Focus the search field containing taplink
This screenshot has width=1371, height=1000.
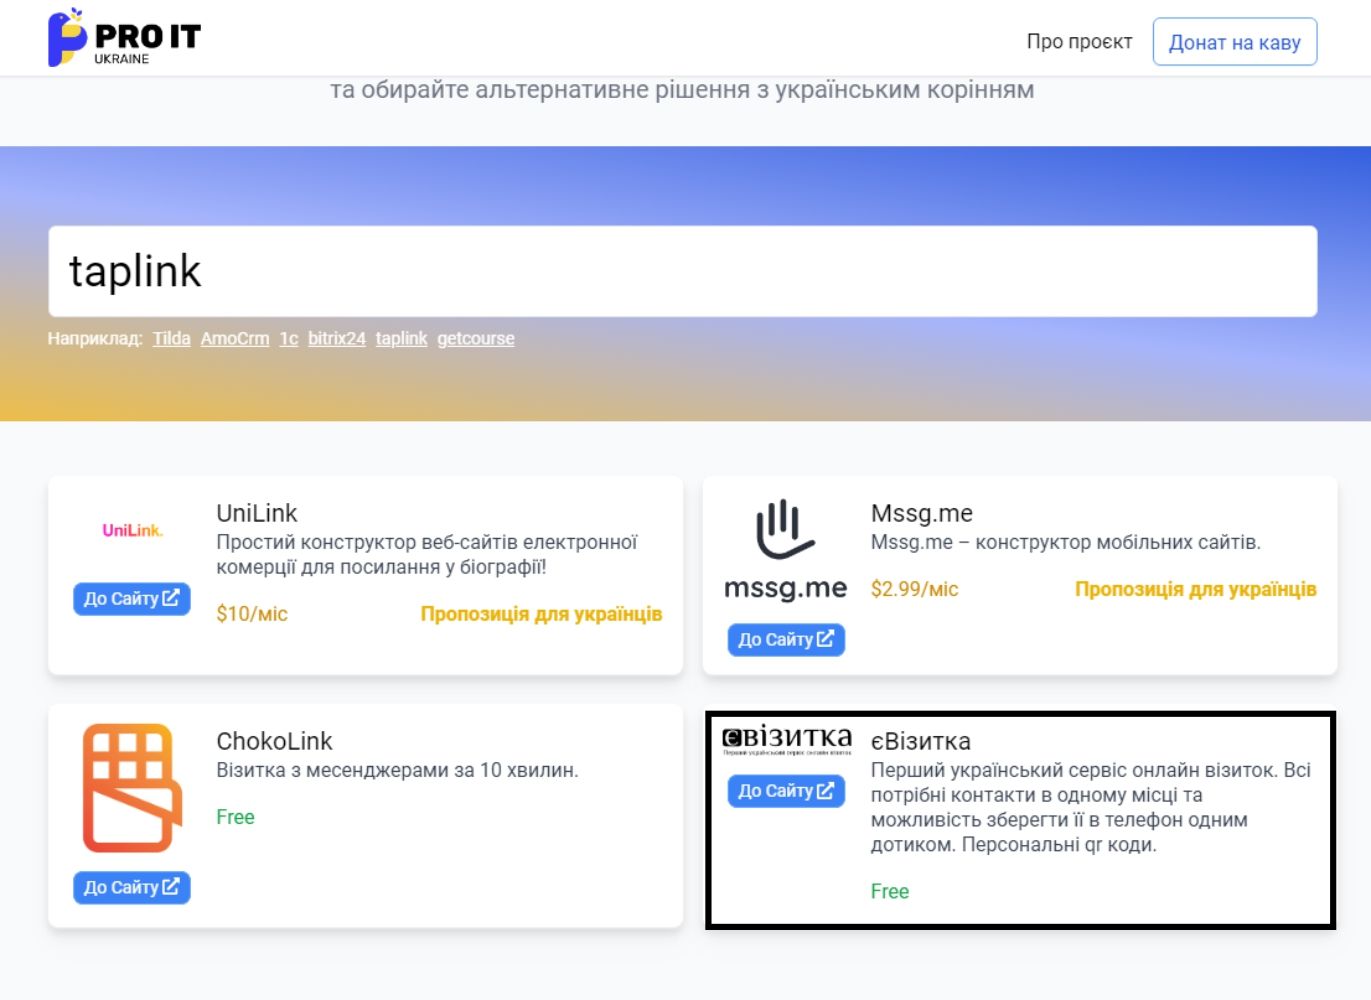coord(682,272)
